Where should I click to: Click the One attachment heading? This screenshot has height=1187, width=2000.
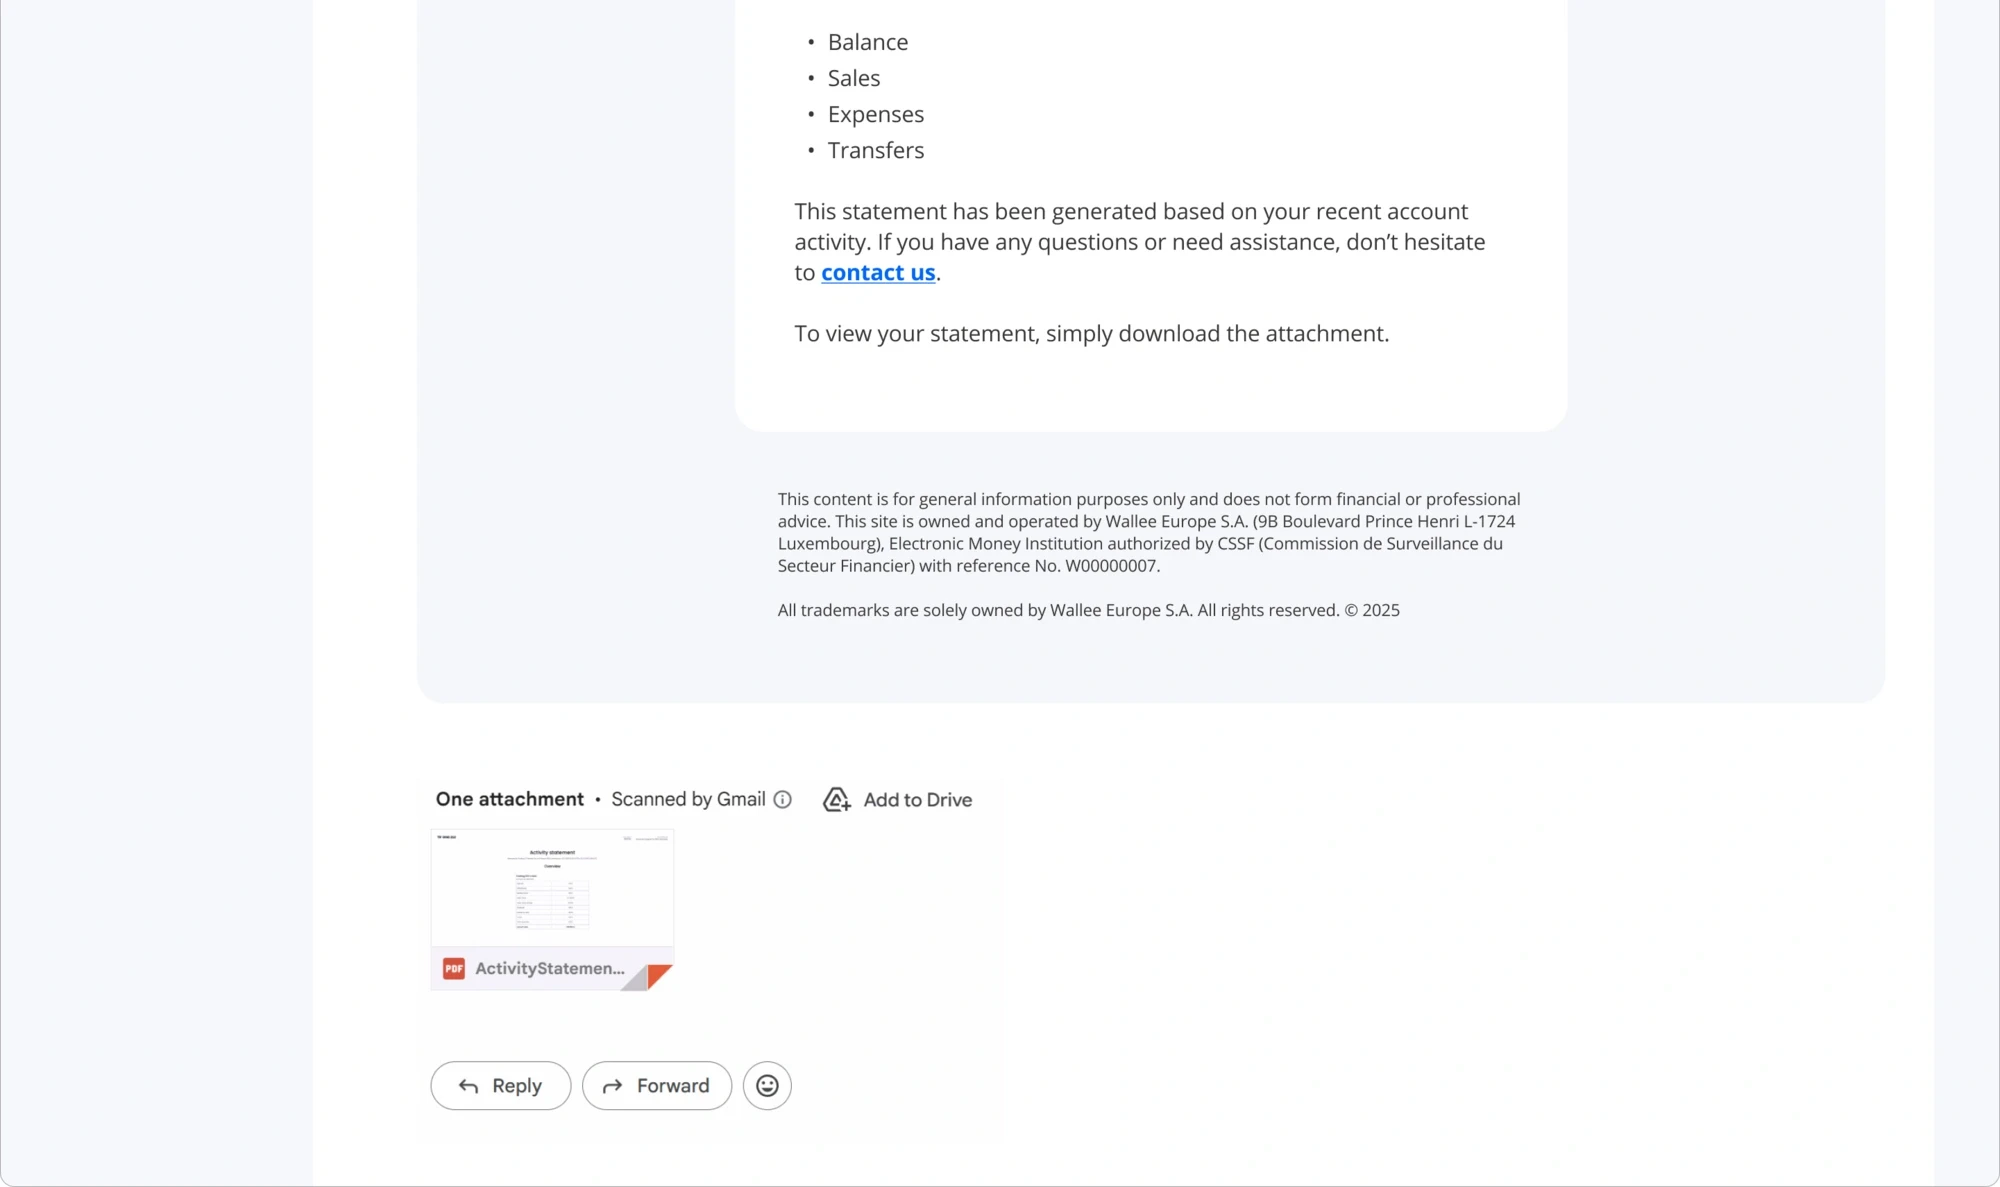click(510, 799)
